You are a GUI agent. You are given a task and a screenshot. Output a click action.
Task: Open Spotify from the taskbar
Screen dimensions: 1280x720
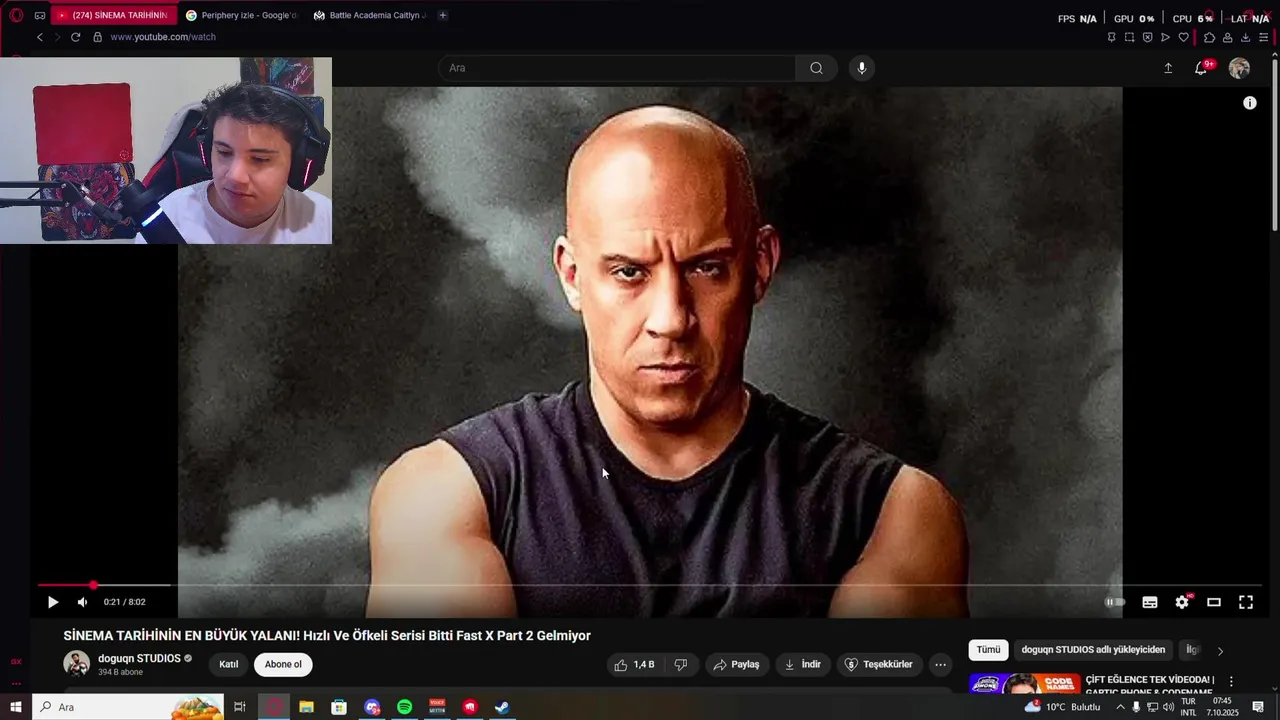[404, 707]
